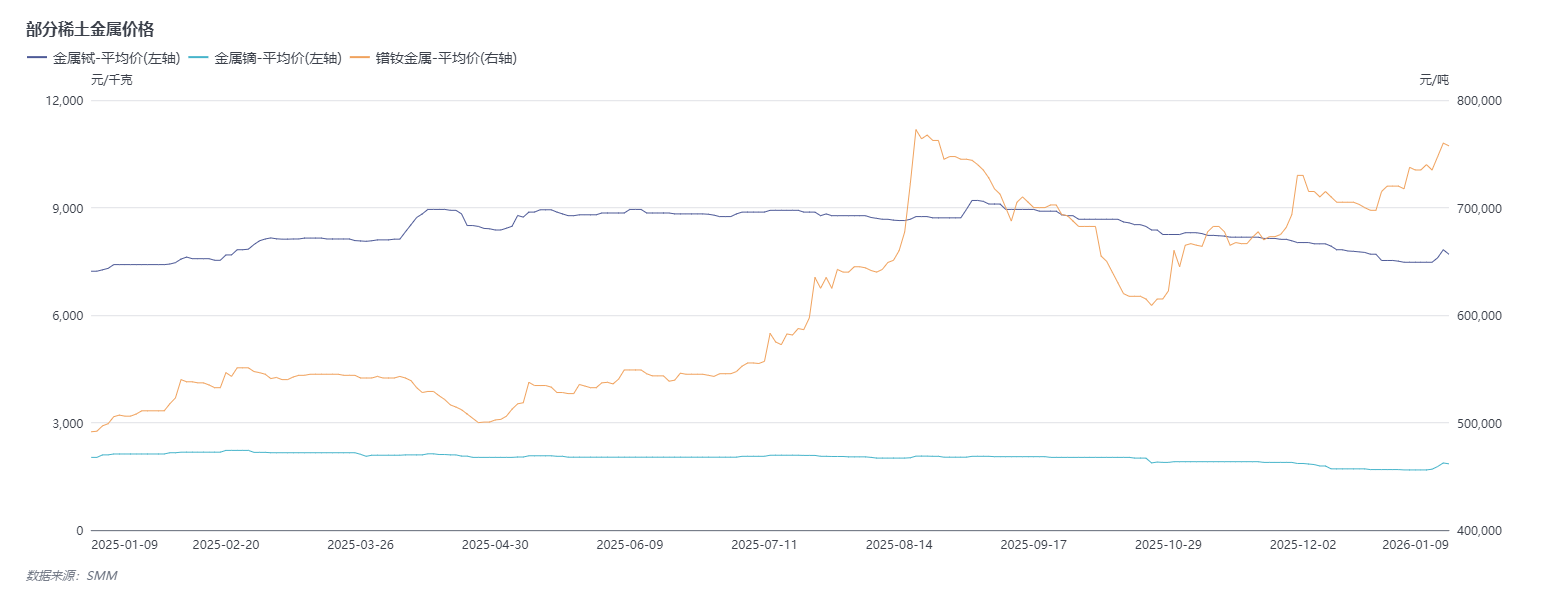This screenshot has height=600, width=1541.
Task: Click the 数据来源：SMM source text
Action: click(71, 576)
